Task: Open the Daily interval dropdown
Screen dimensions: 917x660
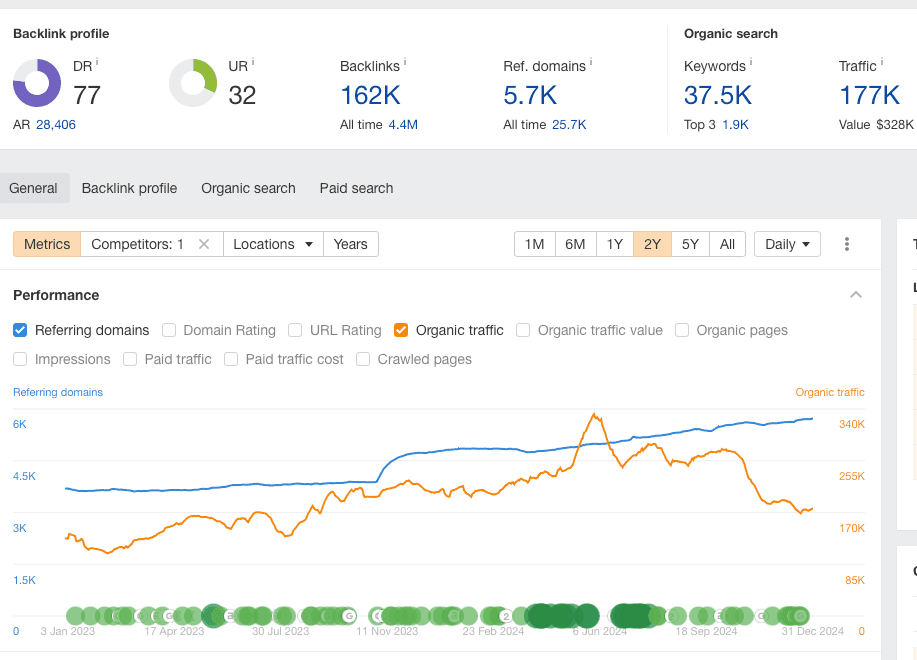Action: click(787, 244)
